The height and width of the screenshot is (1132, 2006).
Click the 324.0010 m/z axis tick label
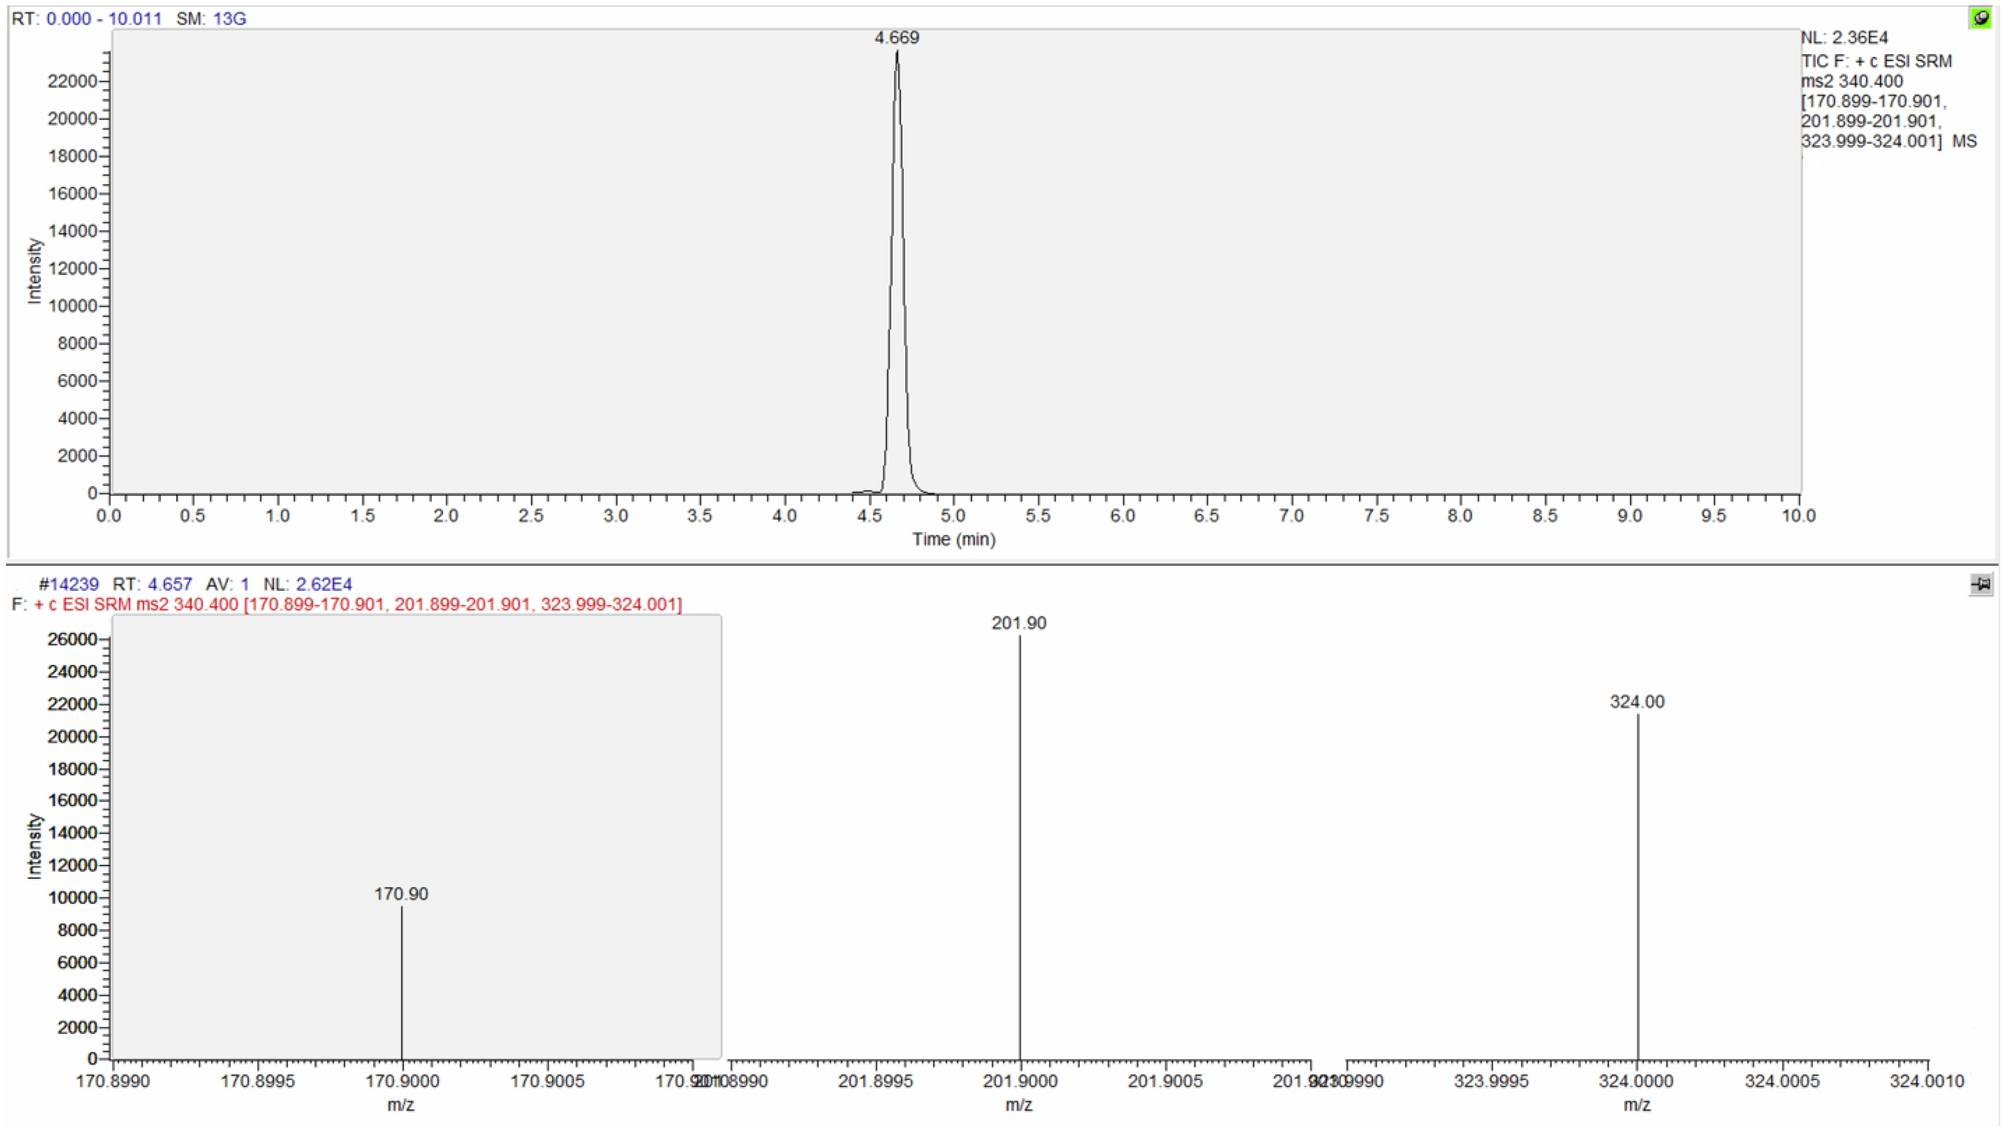tap(1927, 1081)
